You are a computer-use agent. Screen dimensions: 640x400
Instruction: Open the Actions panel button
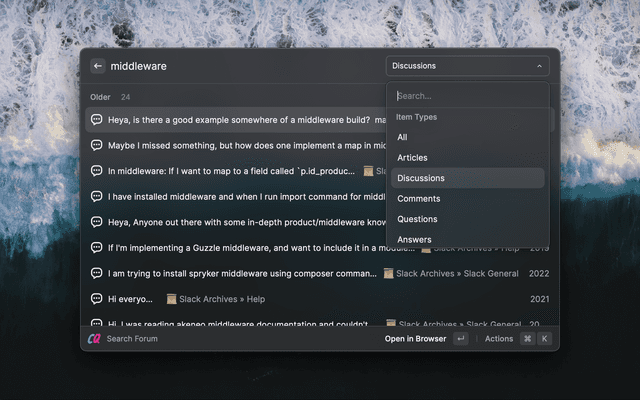tap(498, 339)
